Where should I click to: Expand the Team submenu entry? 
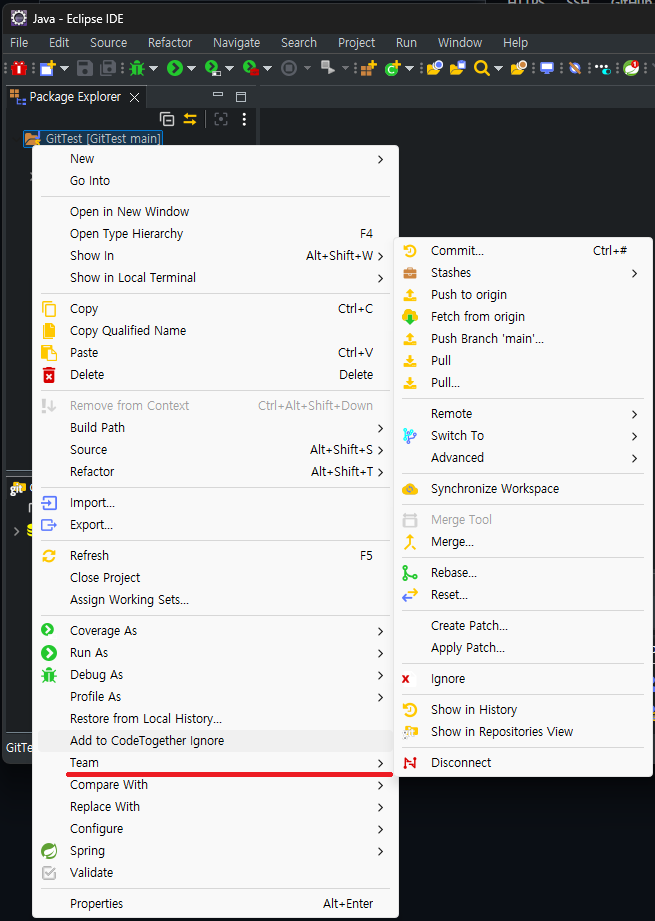[216, 762]
